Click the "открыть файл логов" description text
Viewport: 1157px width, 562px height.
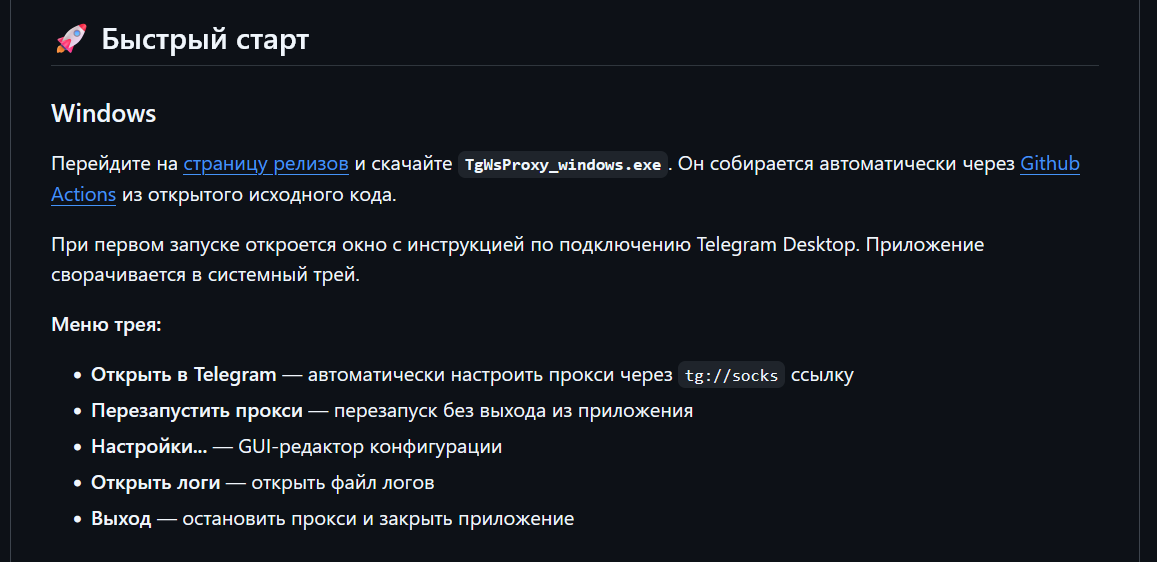pos(343,483)
